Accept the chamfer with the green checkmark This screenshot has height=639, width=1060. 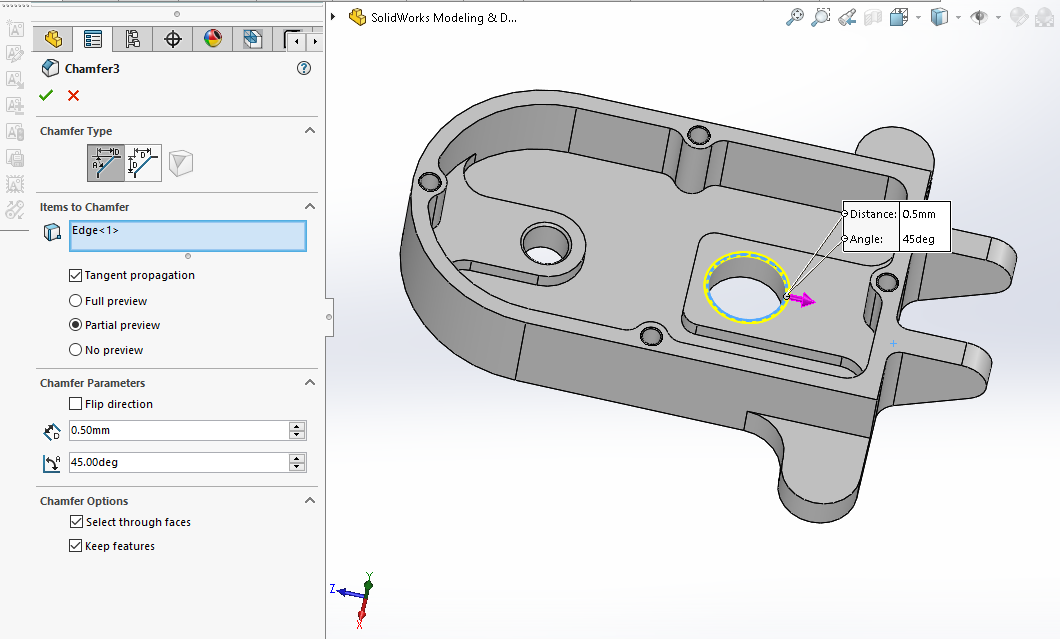point(46,96)
